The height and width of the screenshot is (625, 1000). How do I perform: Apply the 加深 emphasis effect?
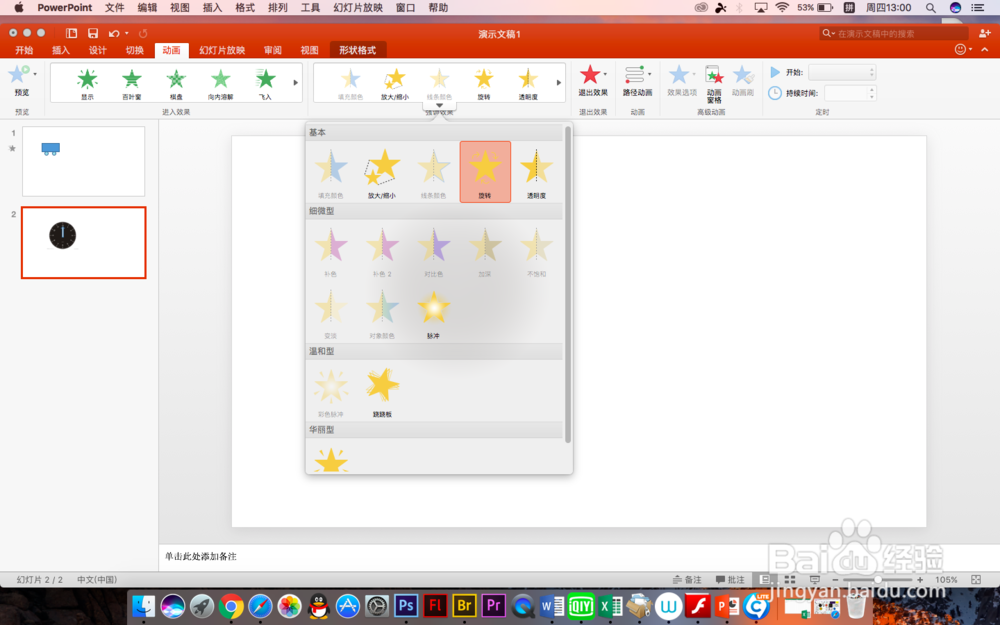[x=485, y=251]
